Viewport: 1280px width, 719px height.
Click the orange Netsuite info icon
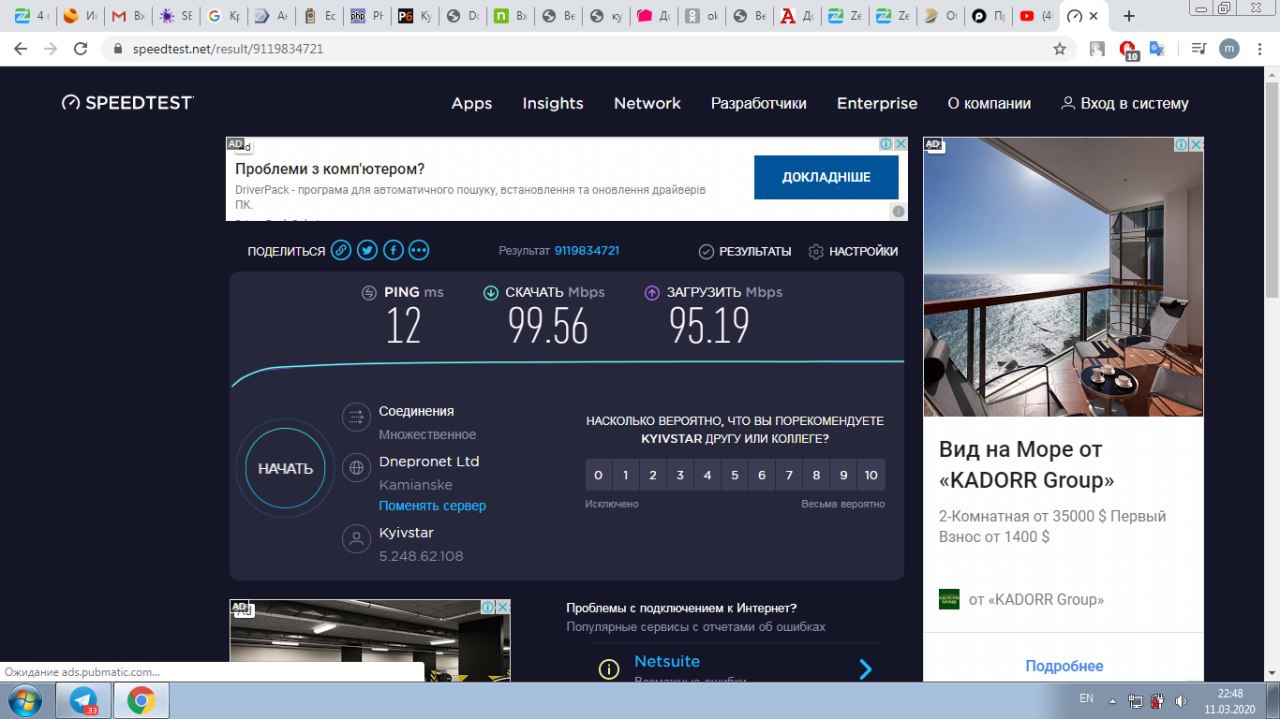click(x=609, y=669)
